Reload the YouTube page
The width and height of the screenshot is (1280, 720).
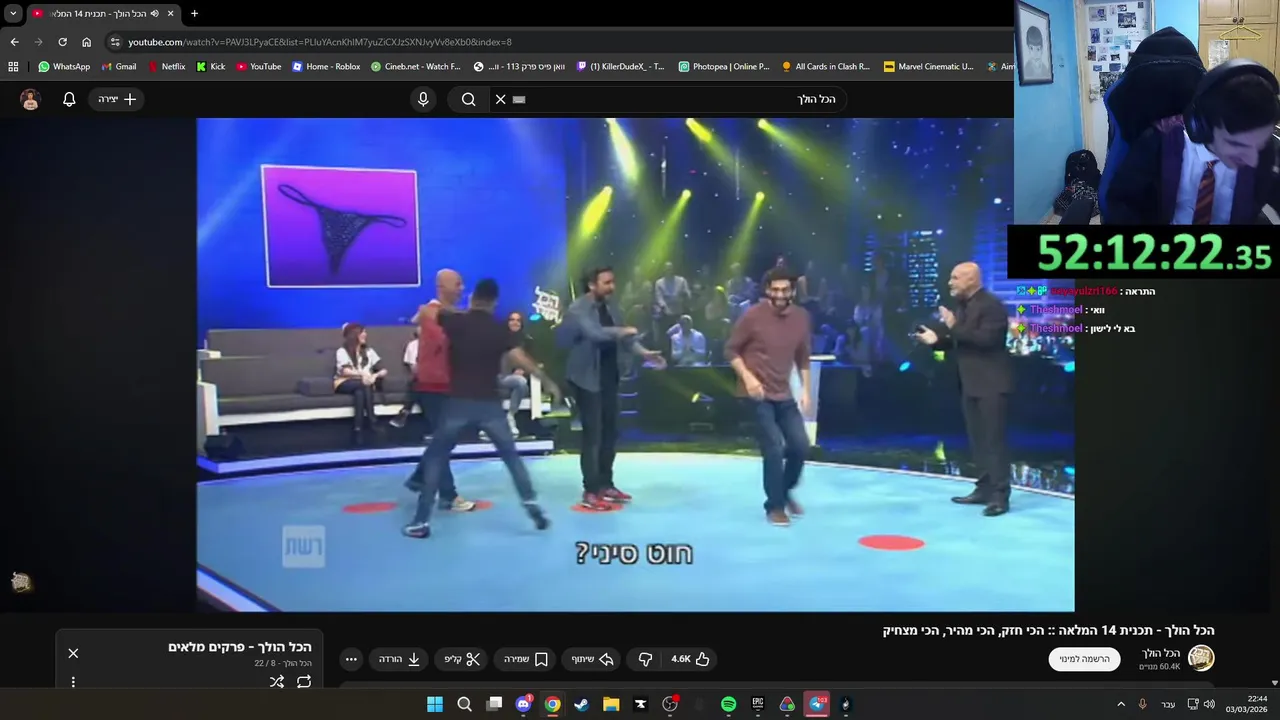62,42
